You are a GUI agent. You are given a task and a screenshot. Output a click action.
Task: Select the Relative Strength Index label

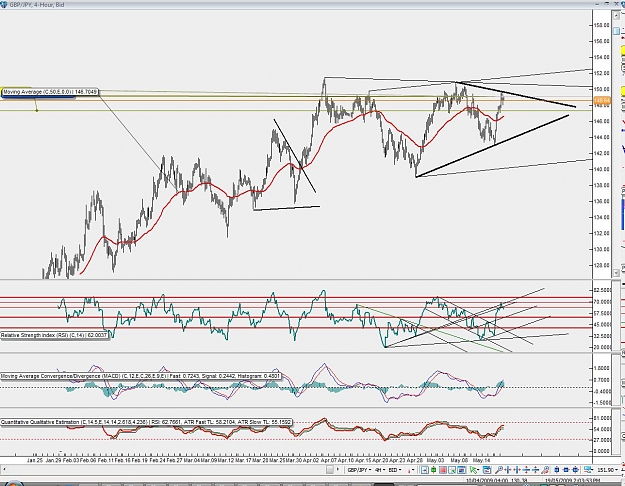click(54, 335)
